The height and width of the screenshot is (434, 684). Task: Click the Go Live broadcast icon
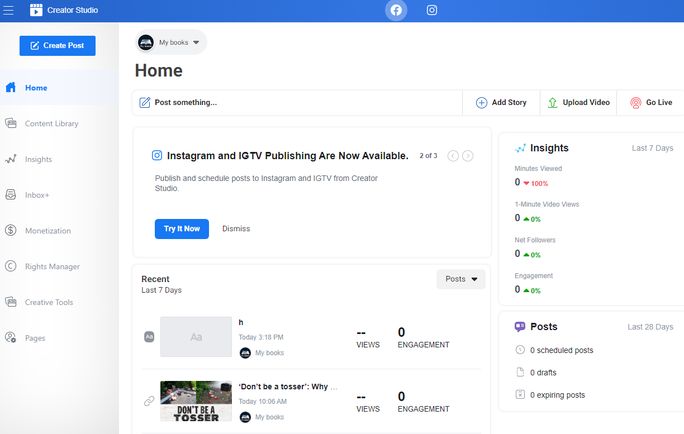(x=636, y=103)
